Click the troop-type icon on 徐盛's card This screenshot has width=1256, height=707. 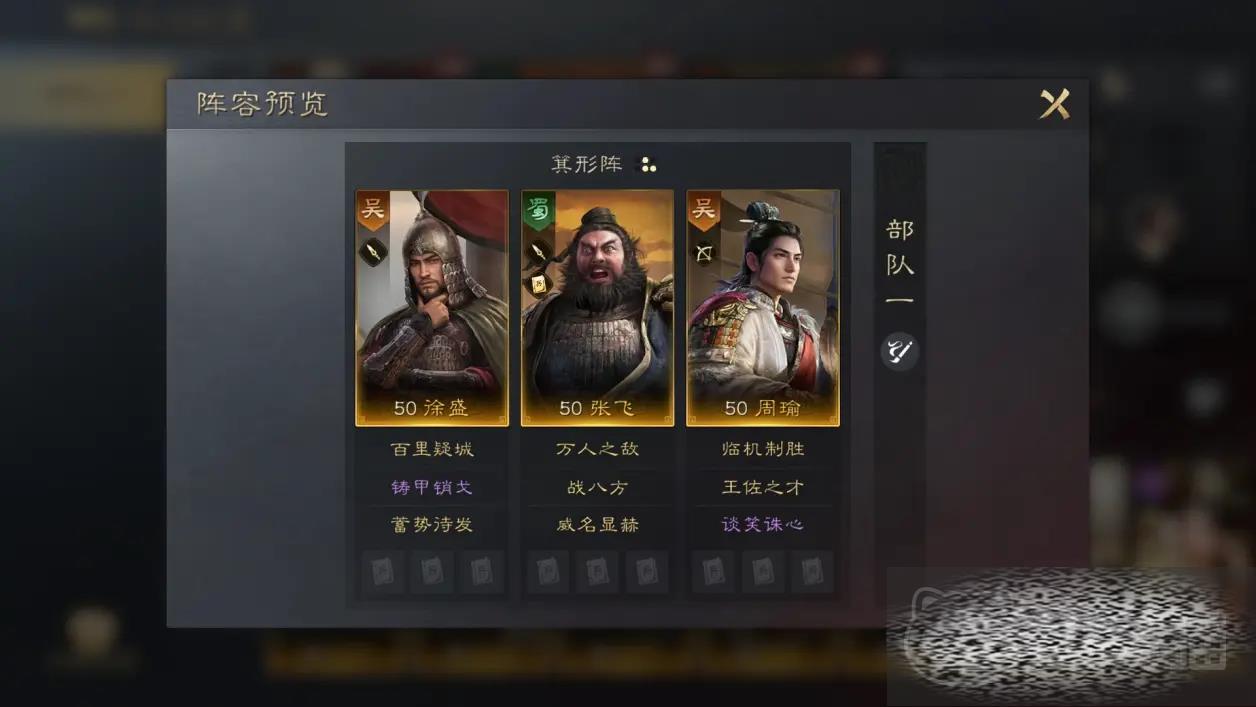point(373,252)
